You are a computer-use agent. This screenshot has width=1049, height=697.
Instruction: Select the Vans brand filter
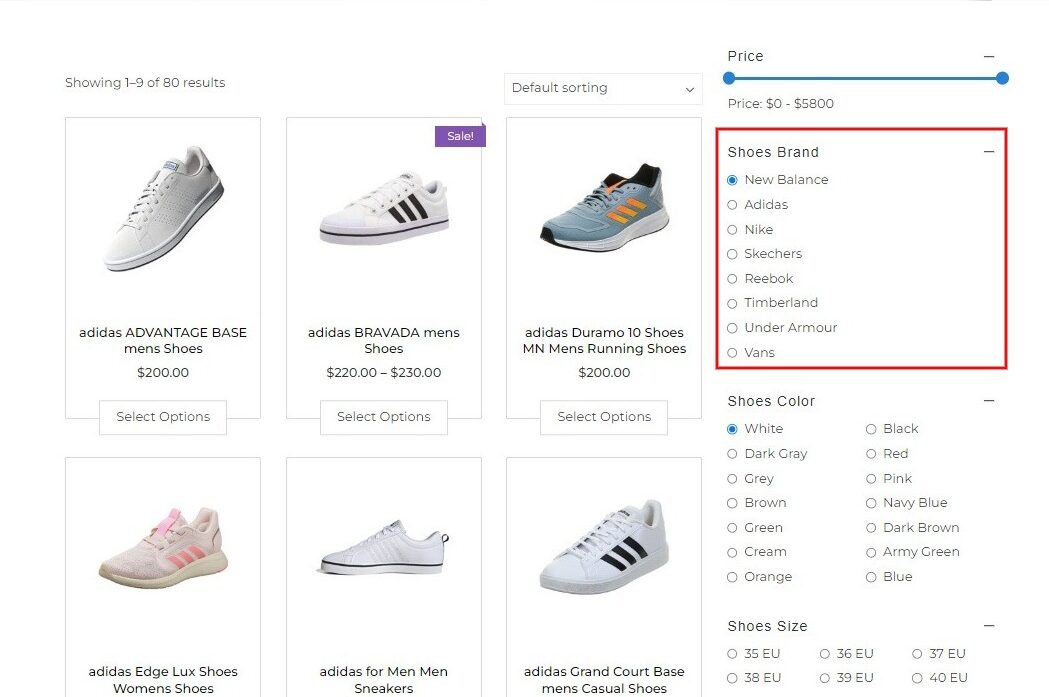pyautogui.click(x=732, y=353)
